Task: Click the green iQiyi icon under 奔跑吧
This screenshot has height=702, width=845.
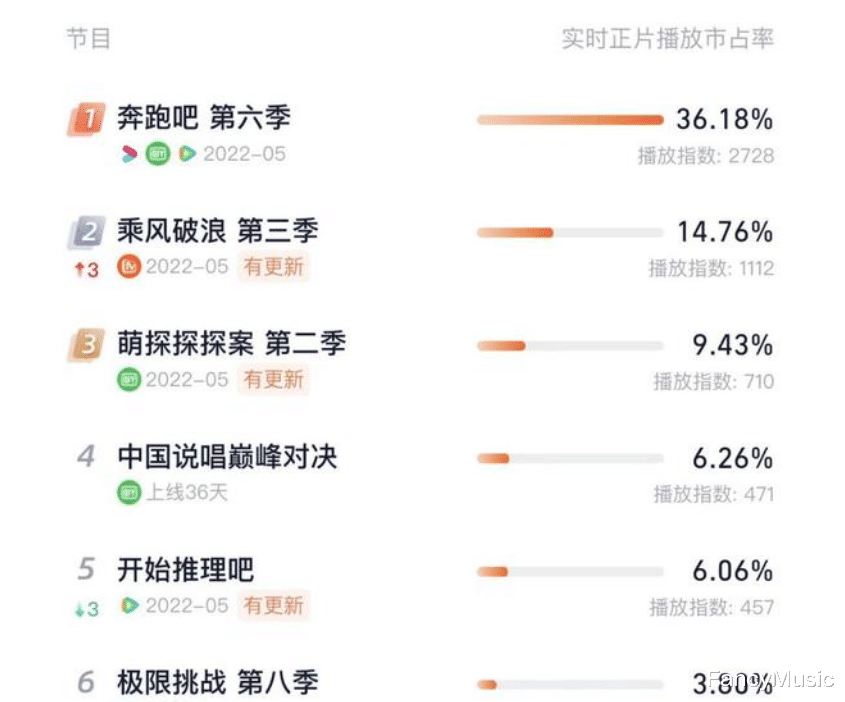Action: [158, 154]
